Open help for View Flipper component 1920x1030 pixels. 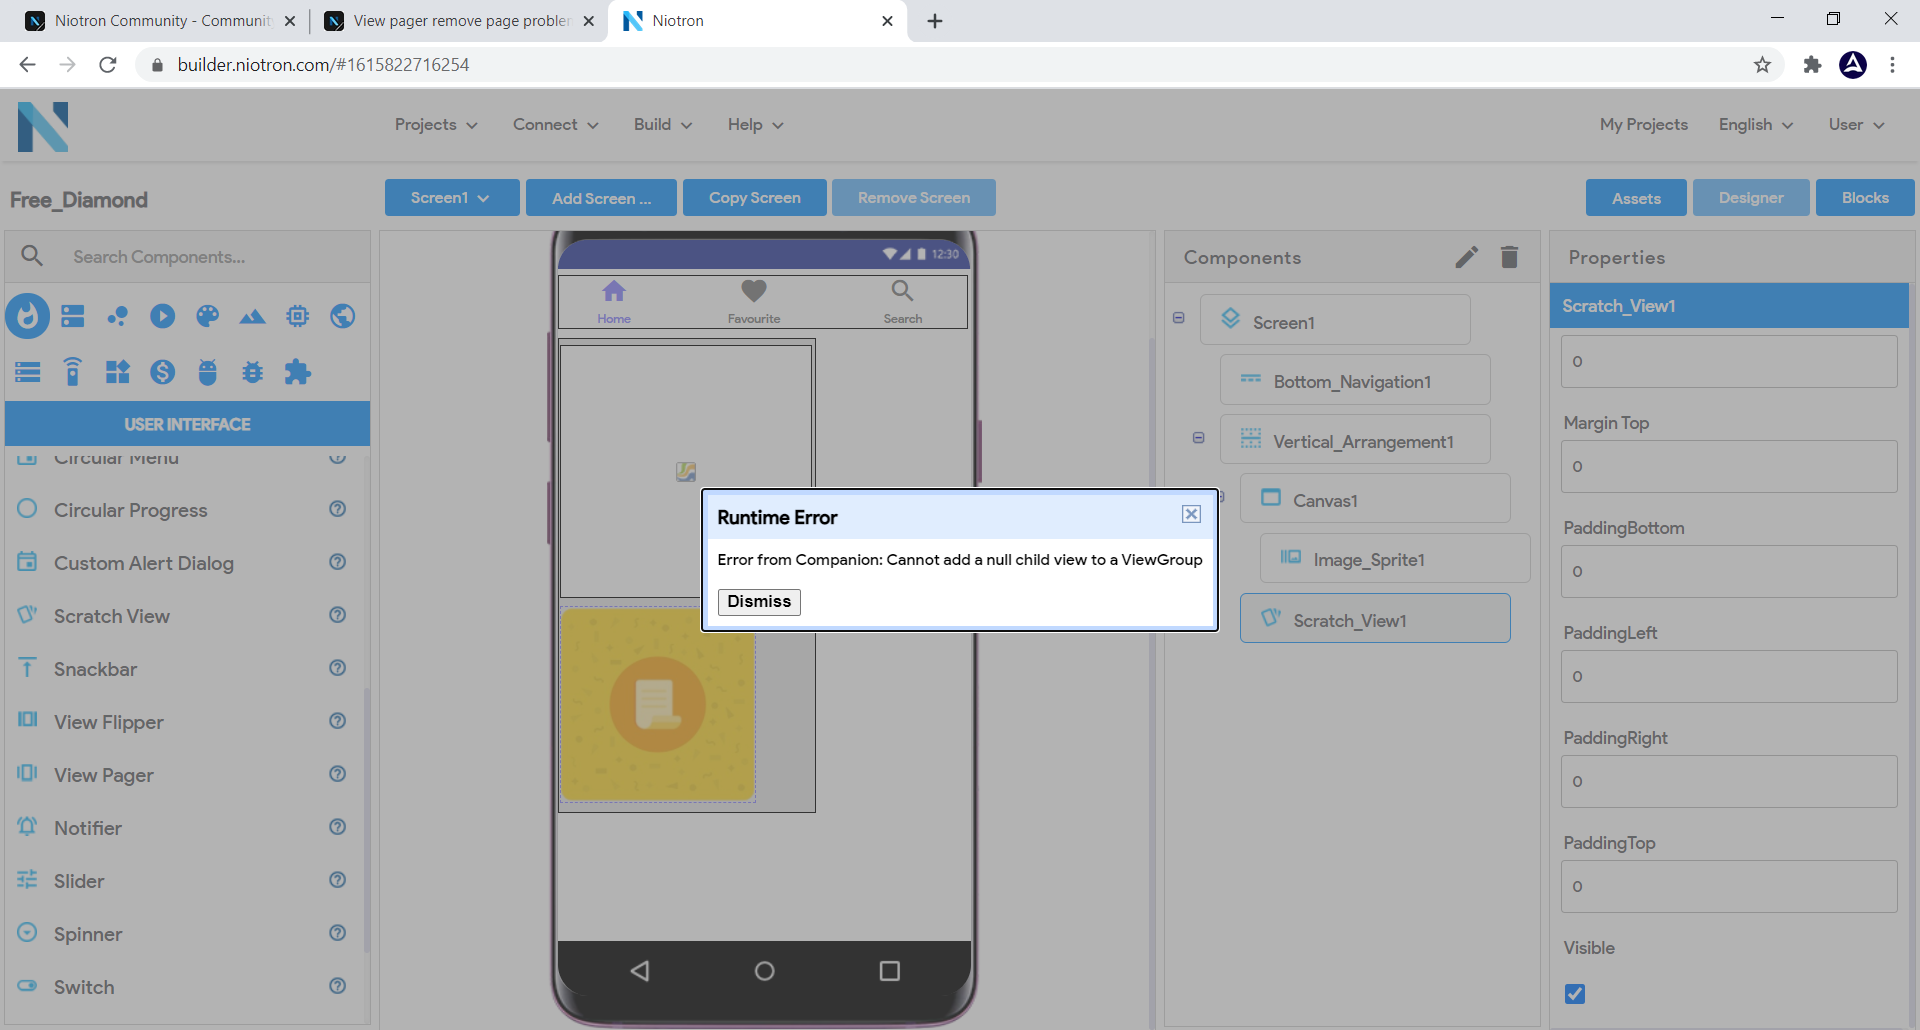pyautogui.click(x=338, y=721)
